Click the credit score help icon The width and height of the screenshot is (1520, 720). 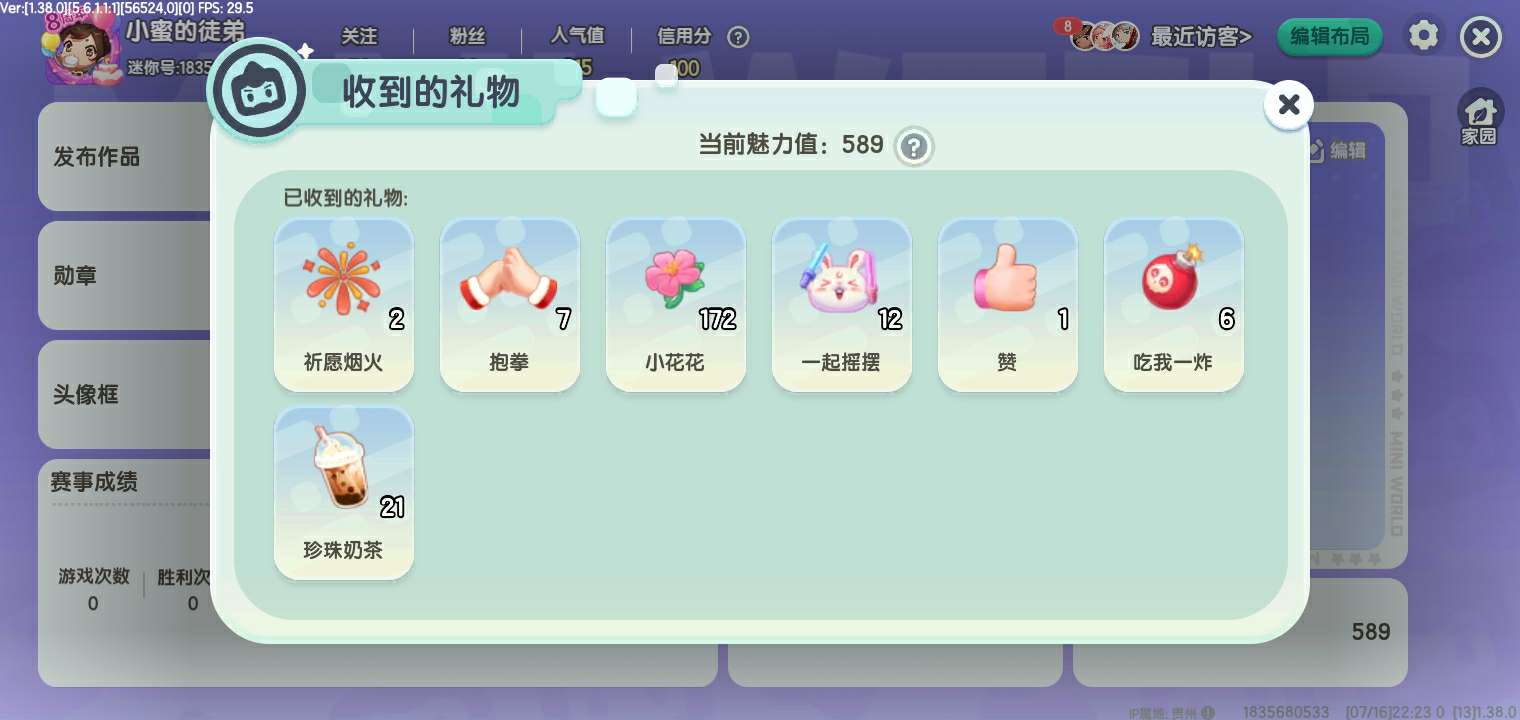click(738, 37)
